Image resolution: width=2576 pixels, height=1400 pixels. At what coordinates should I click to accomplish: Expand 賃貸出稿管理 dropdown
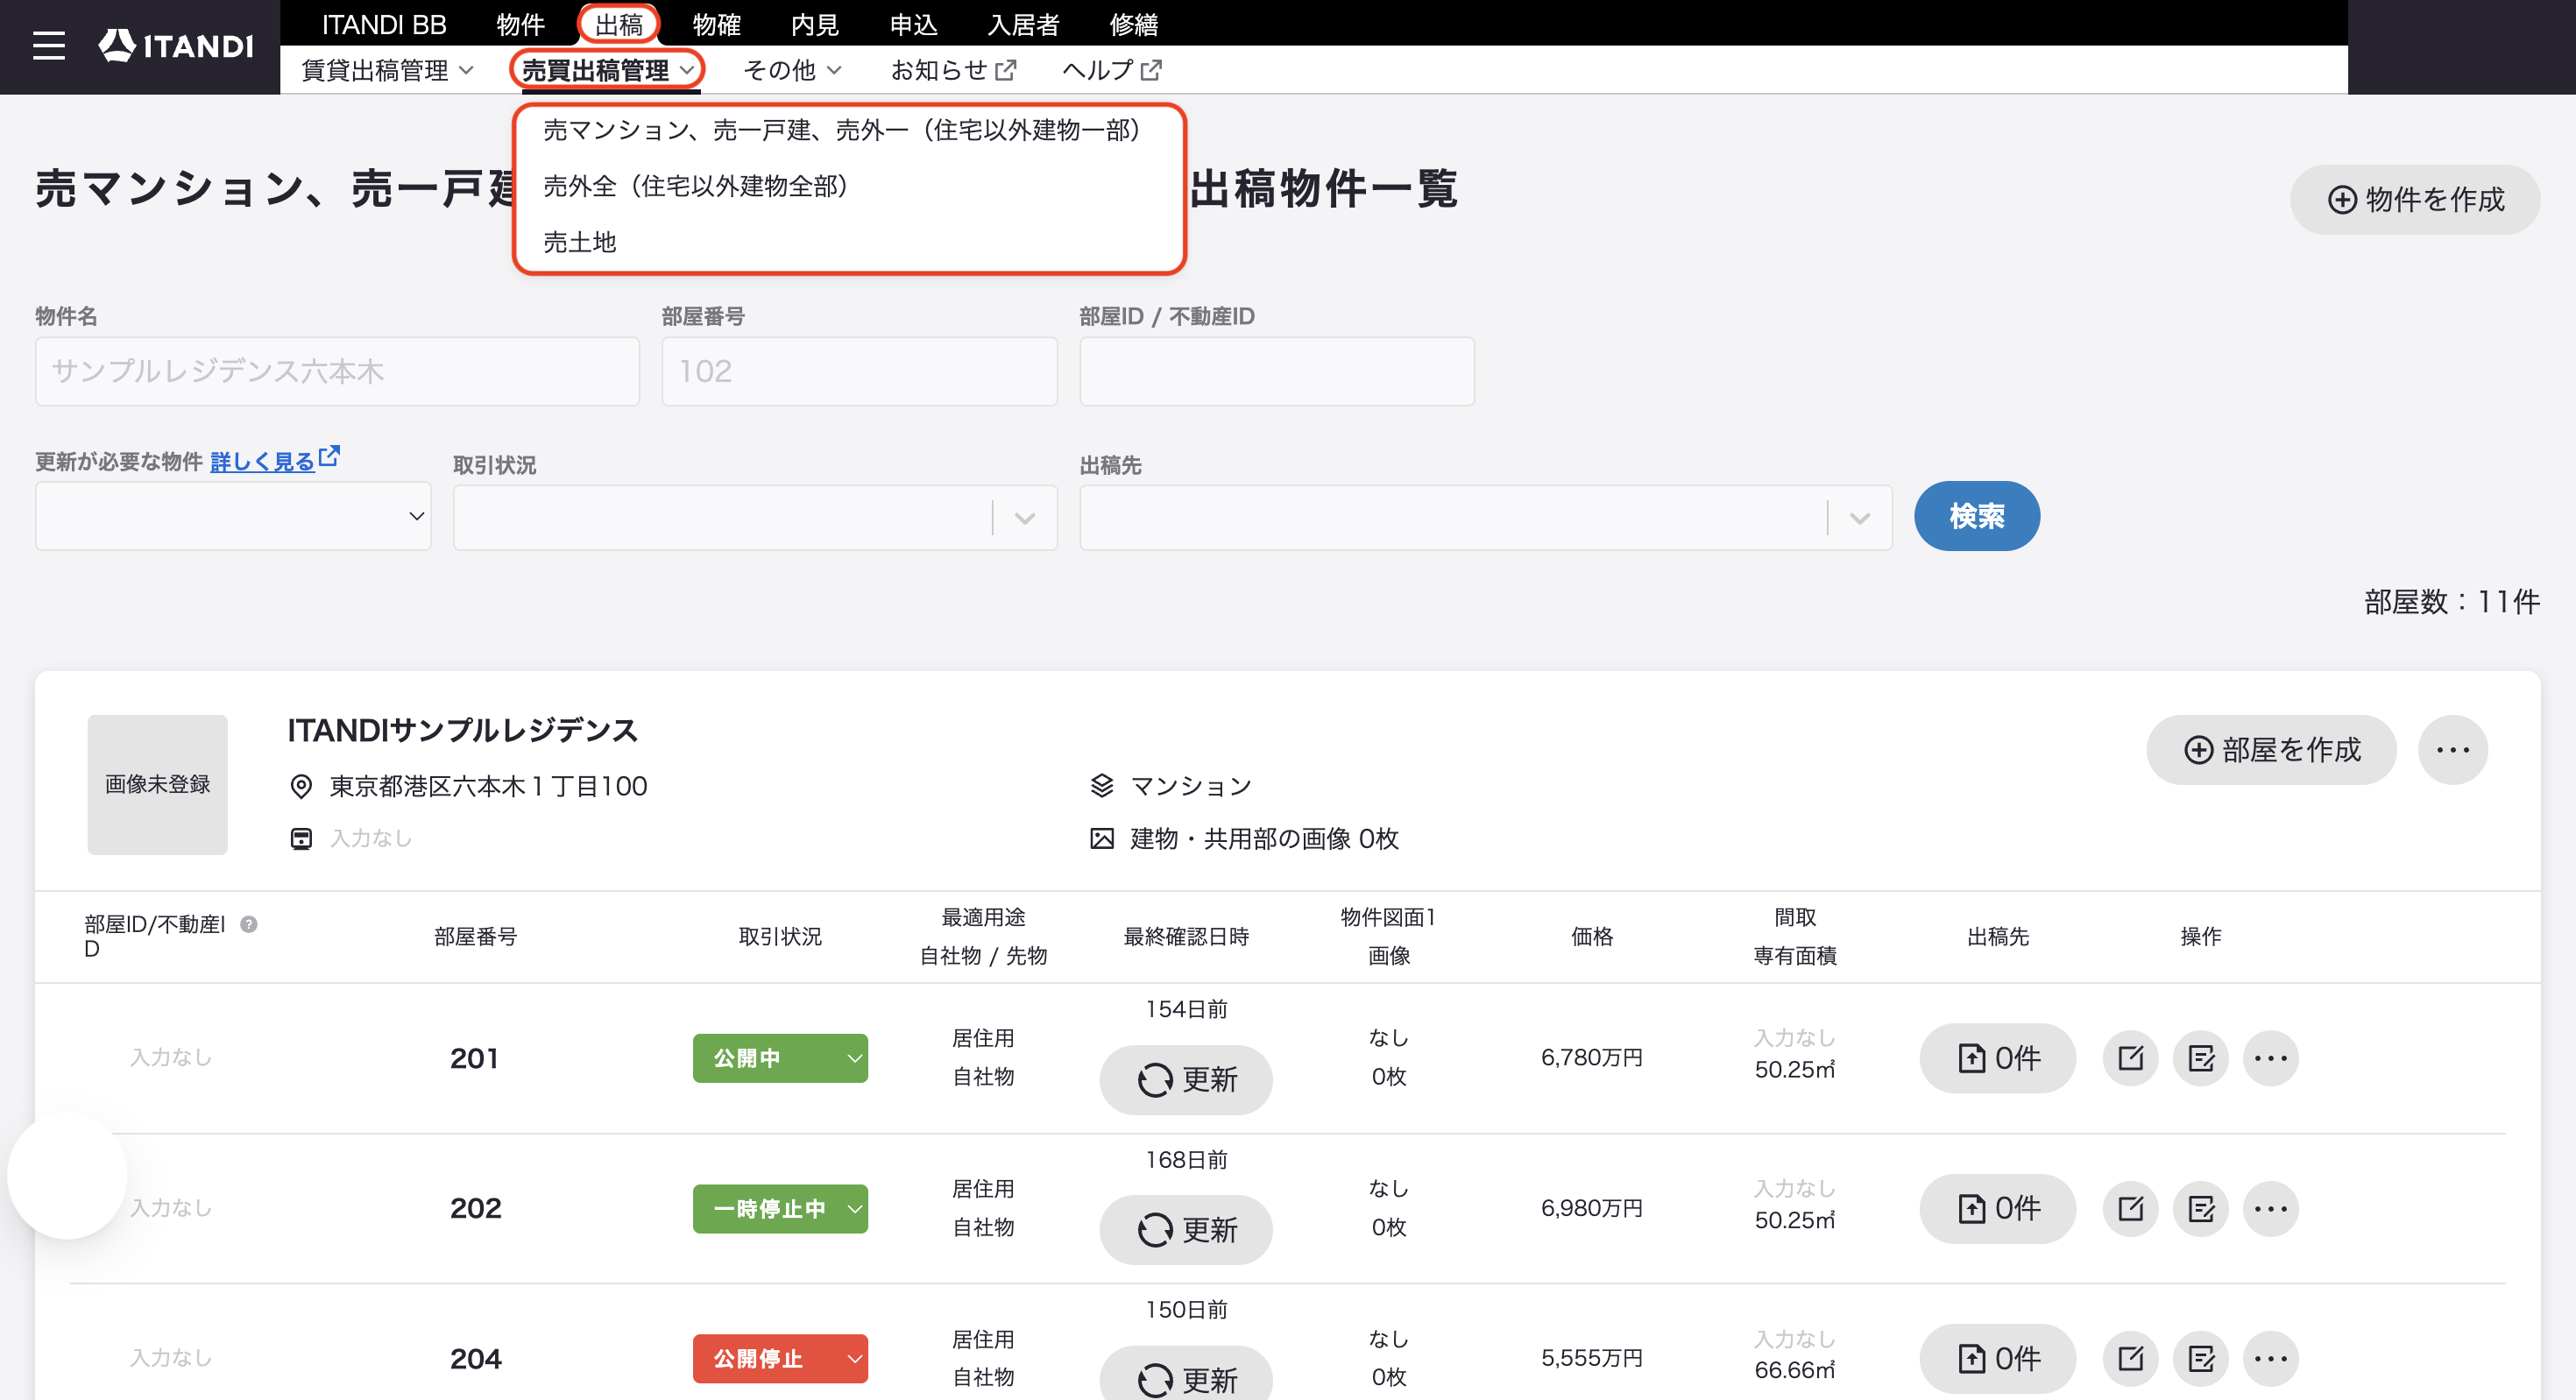(x=387, y=70)
